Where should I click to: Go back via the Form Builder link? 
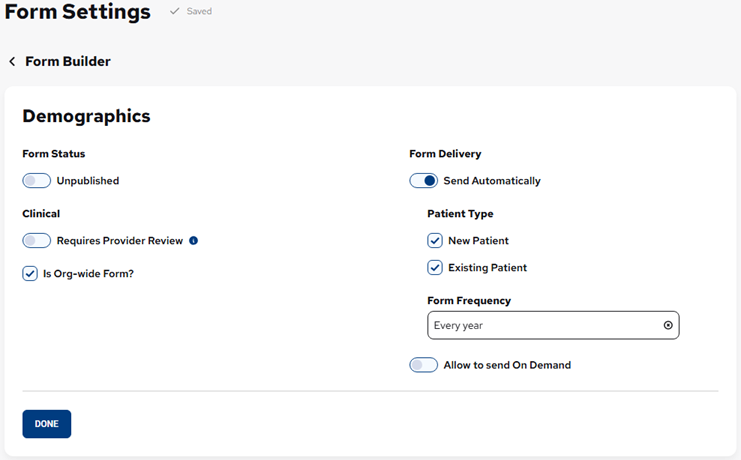[67, 62]
